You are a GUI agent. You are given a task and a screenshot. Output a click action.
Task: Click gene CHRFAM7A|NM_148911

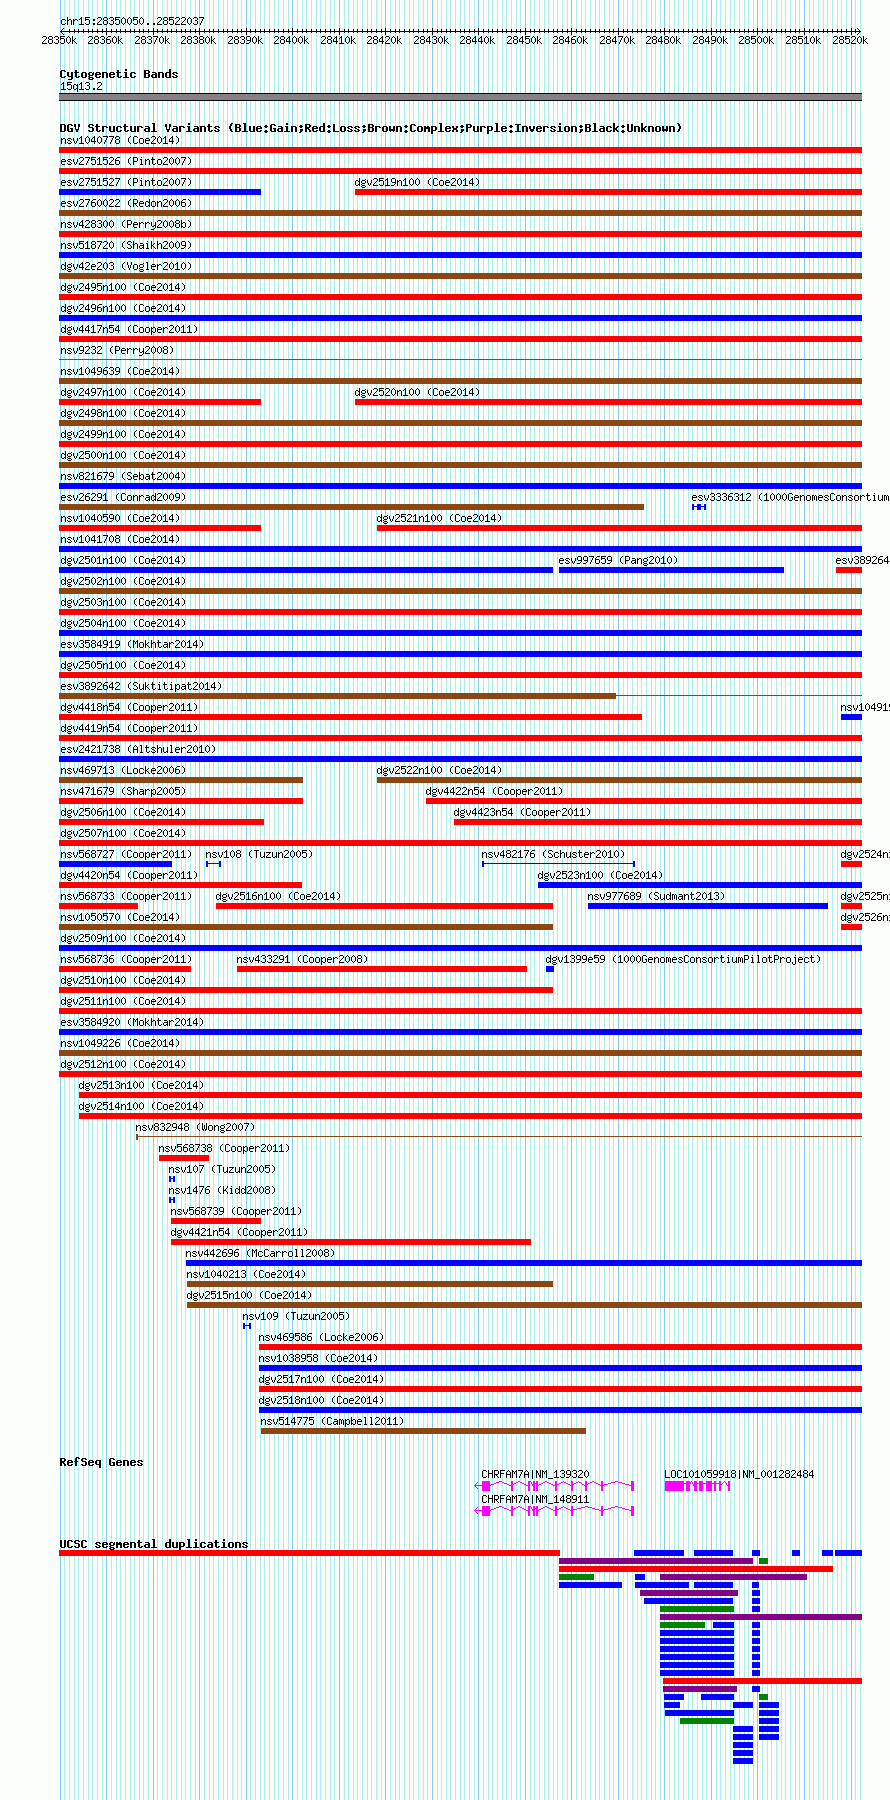(535, 1500)
